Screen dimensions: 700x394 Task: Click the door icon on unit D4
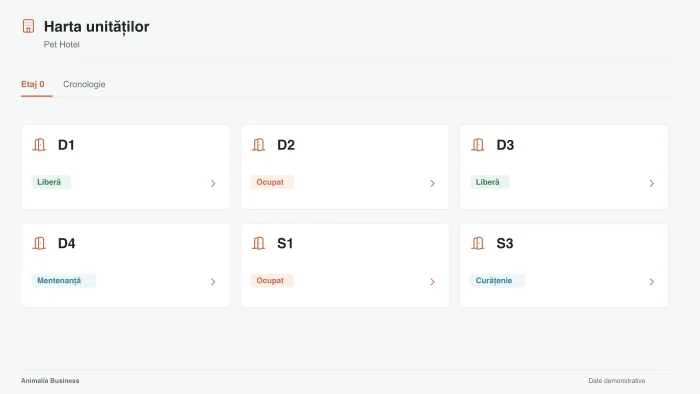coord(39,243)
